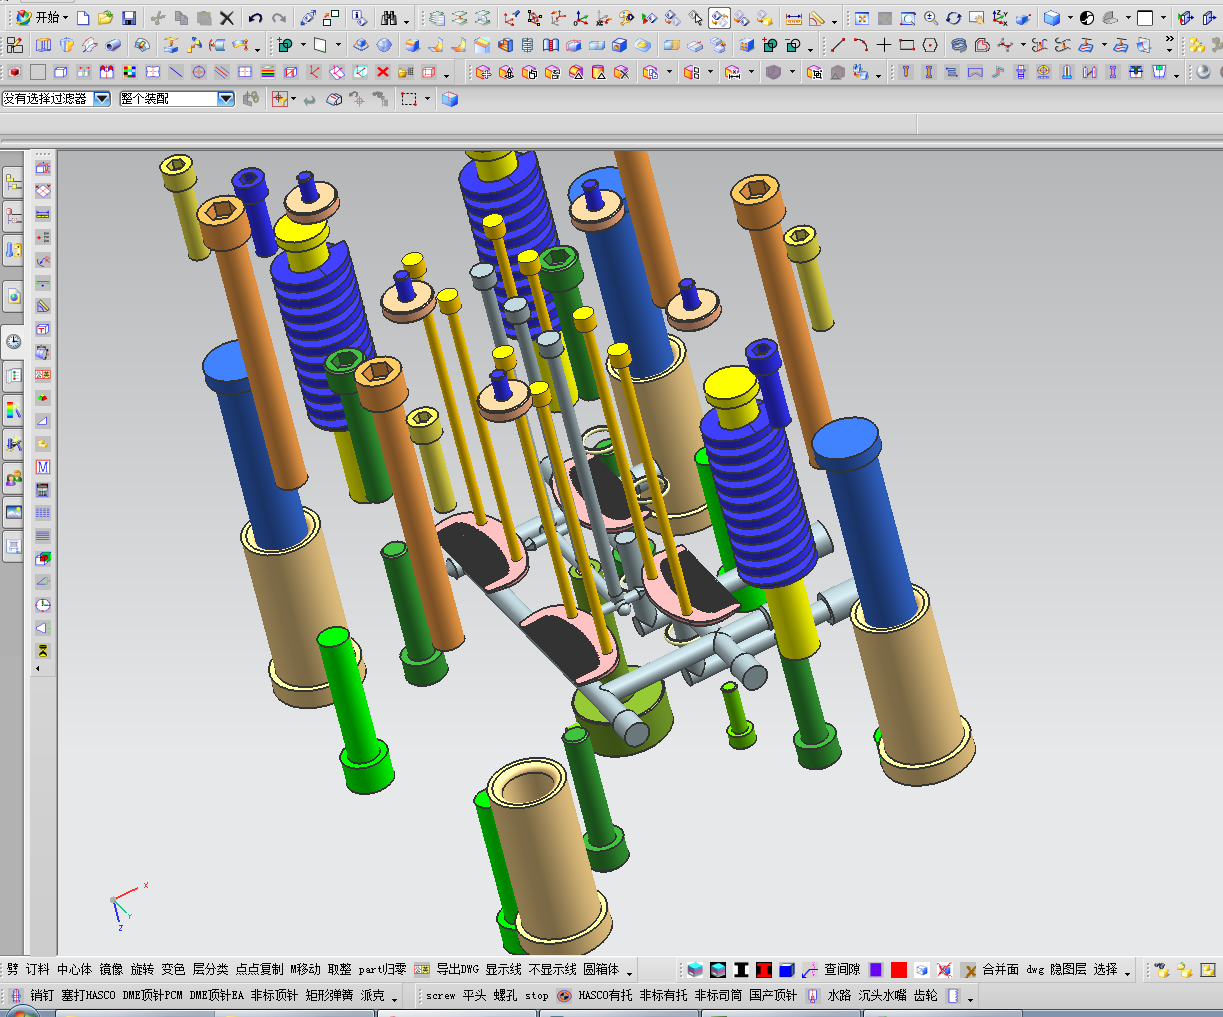Click the 不显示线 button
1223x1017 pixels.
[553, 969]
